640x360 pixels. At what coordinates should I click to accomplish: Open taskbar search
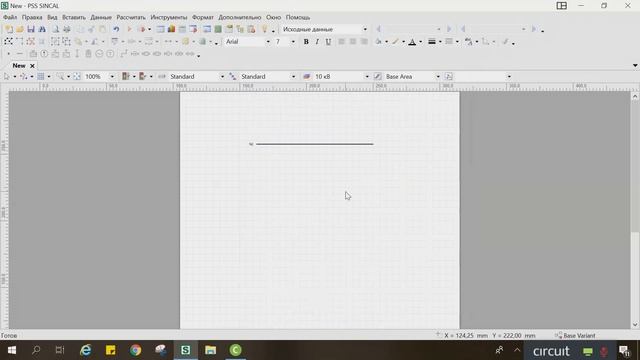[x=36, y=350]
